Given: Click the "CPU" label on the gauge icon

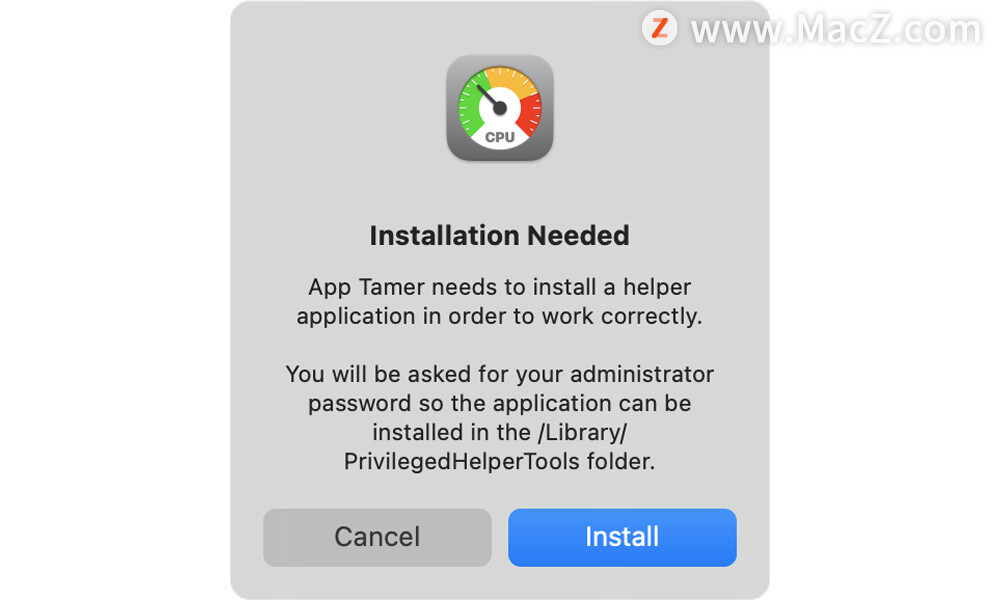Looking at the screenshot, I should click(x=499, y=136).
